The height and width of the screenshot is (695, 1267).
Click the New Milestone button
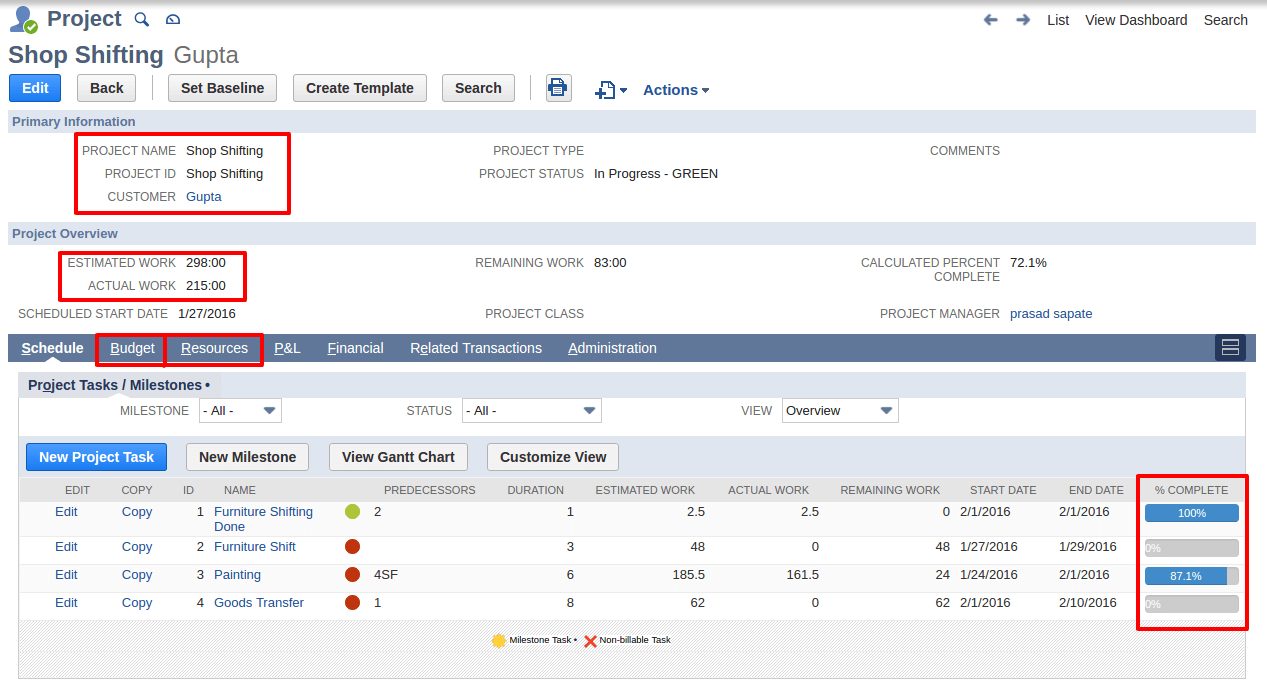[x=247, y=457]
